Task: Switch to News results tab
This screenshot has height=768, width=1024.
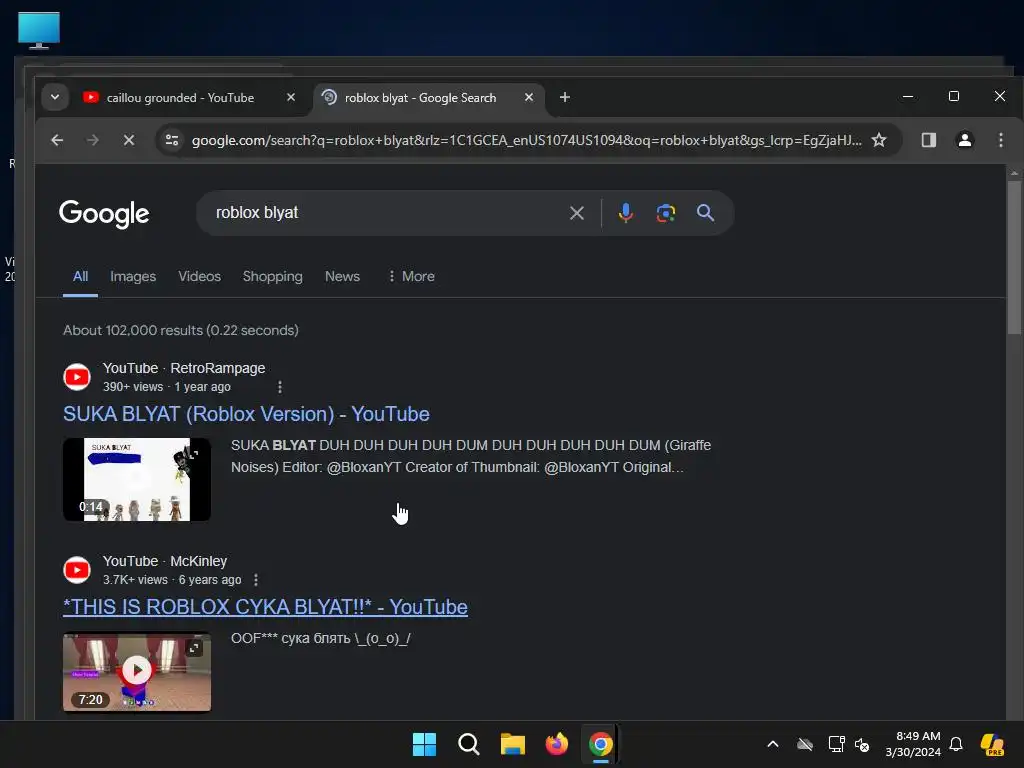Action: coord(342,276)
